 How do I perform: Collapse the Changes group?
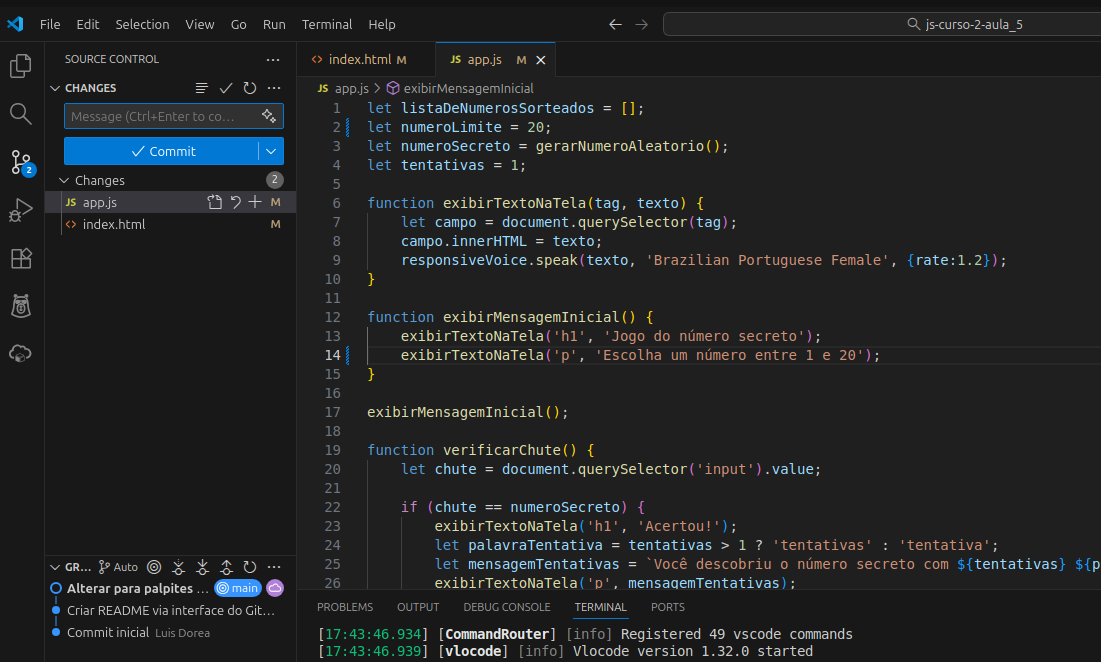pyautogui.click(x=65, y=180)
